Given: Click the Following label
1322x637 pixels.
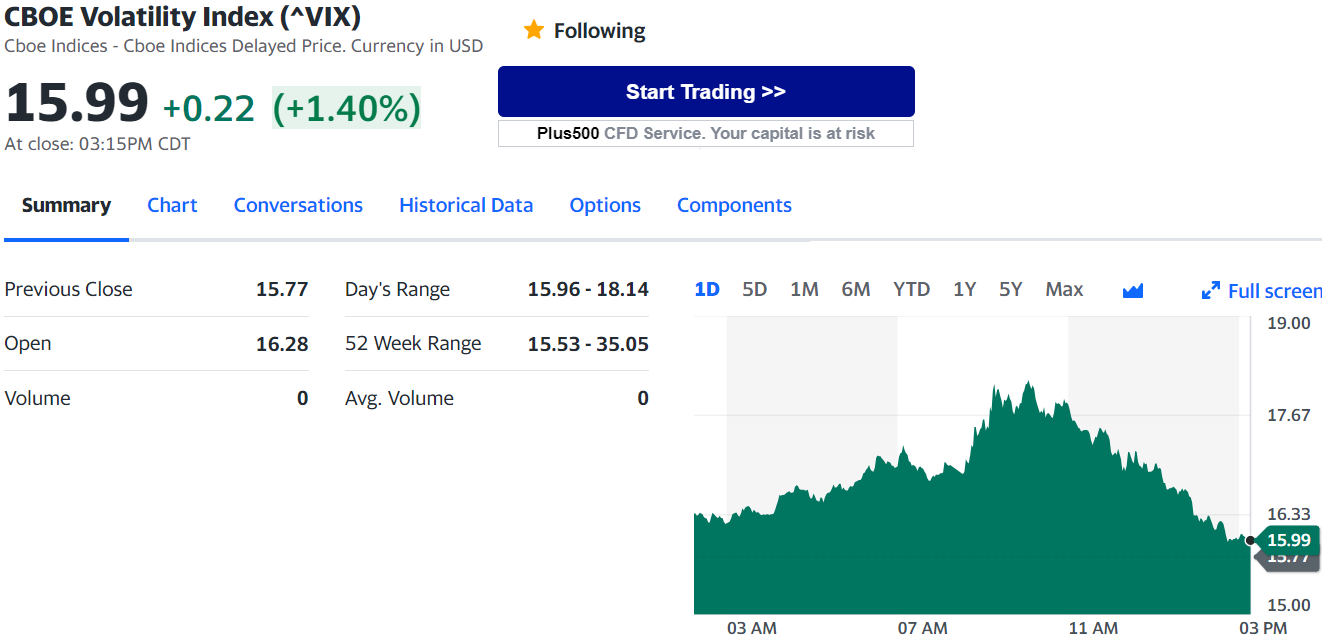Looking at the screenshot, I should [x=600, y=31].
